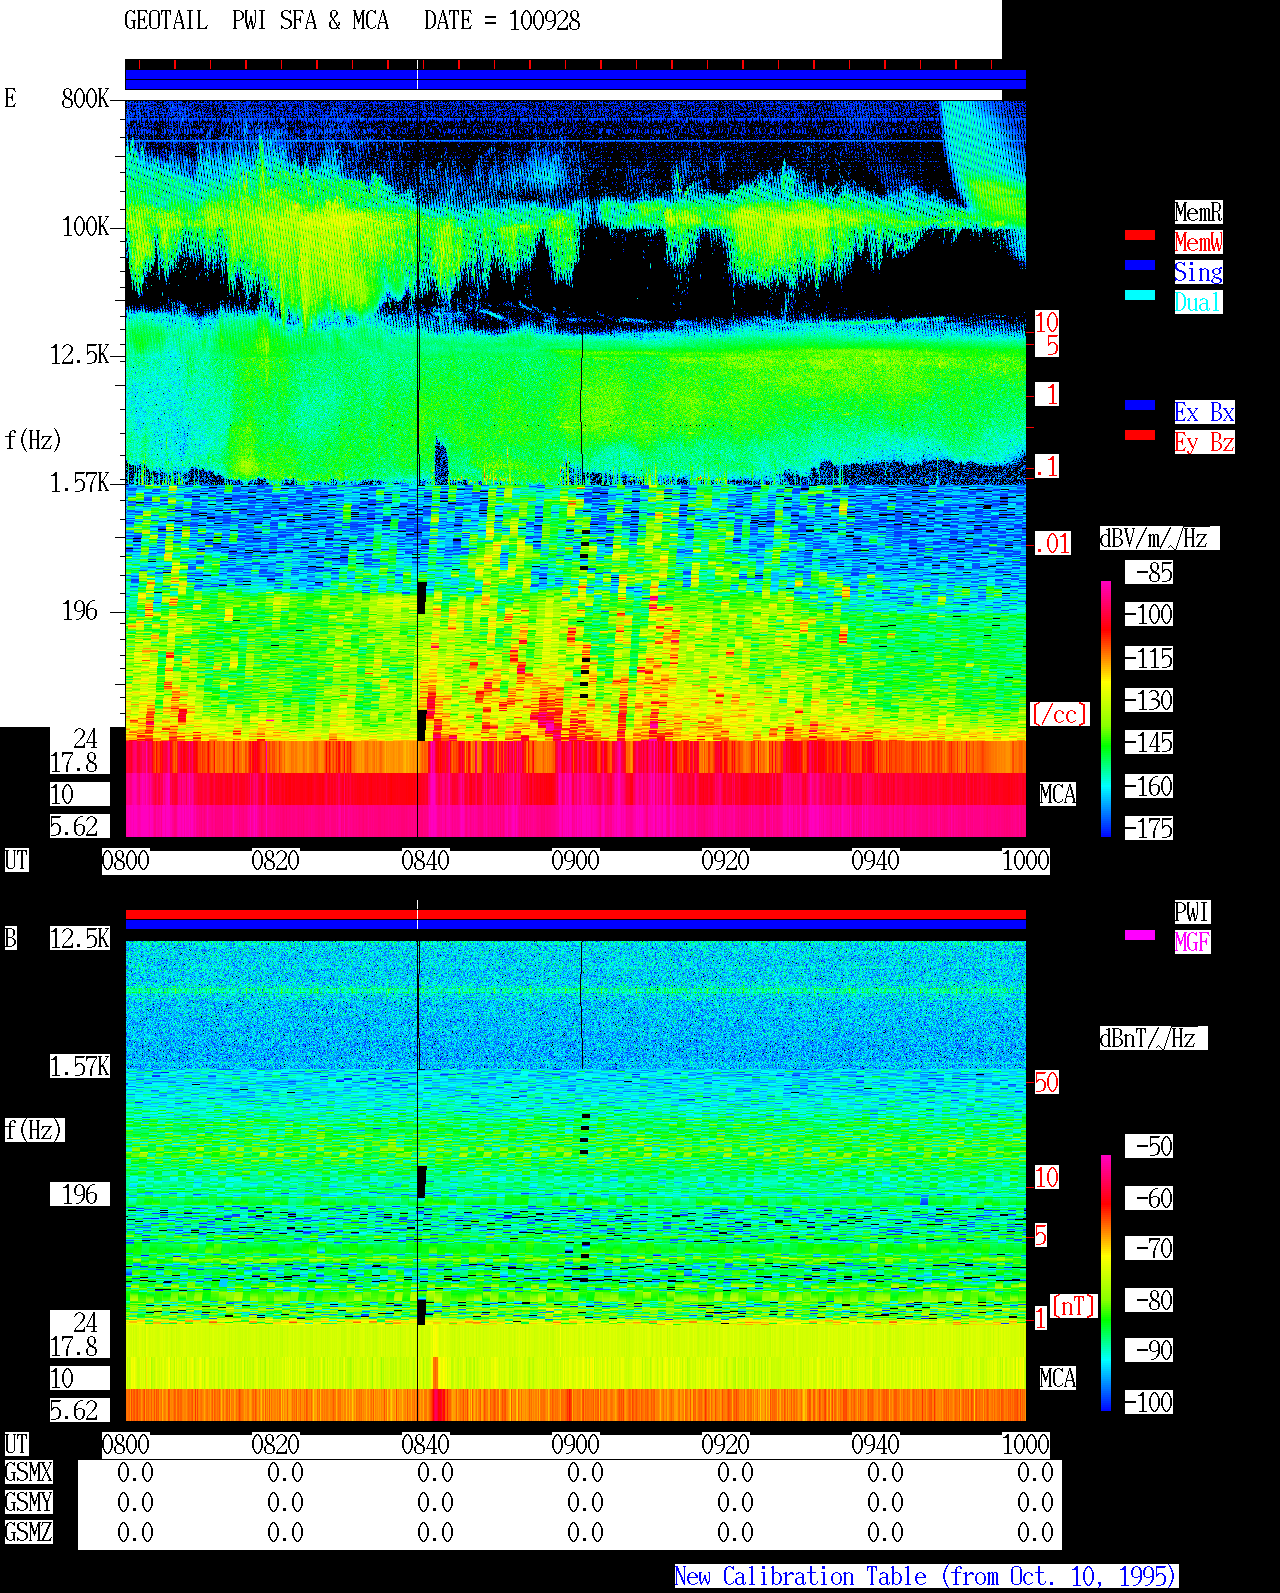Click the [nT] magnetic field unit label
The height and width of the screenshot is (1593, 1280).
[1074, 1306]
